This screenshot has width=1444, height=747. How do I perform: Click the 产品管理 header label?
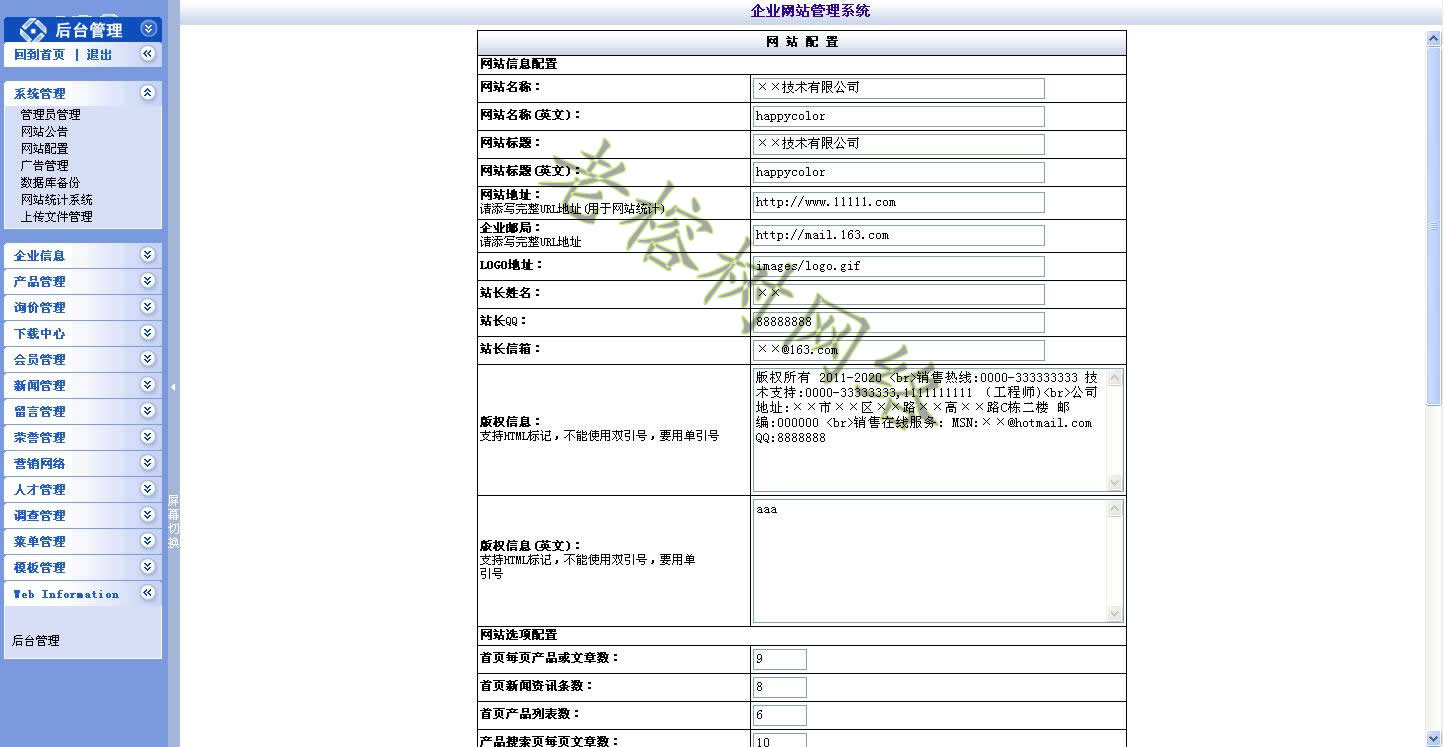40,282
